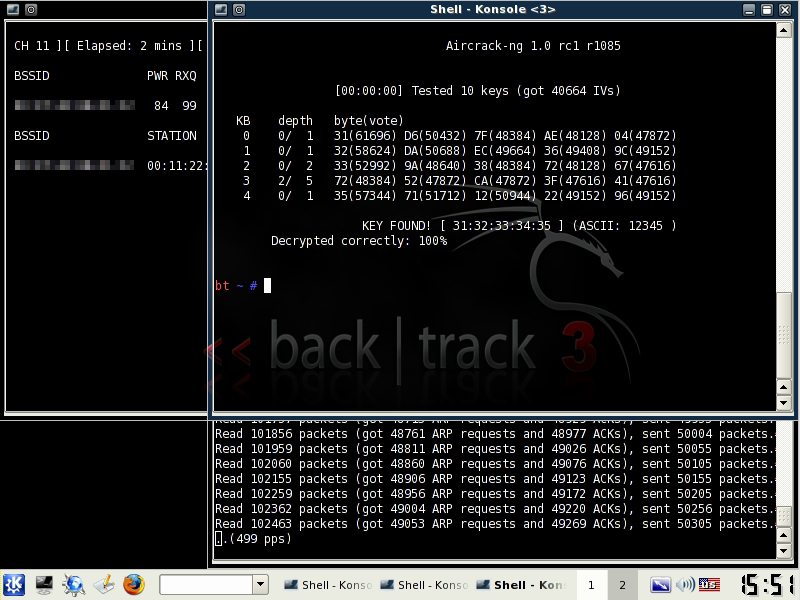This screenshot has height=600, width=800.
Task: Click the '33(52992)' vote entry in KB 2
Action: pos(365,166)
